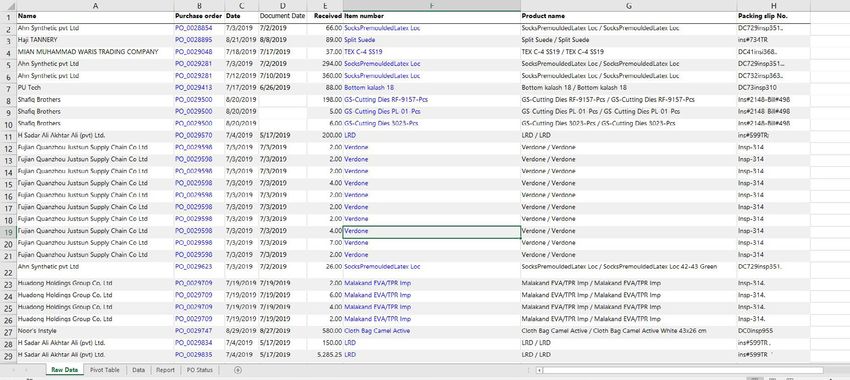This screenshot has height=380, width=850.
Task: Open purchase order link PO_0028854
Action: (x=194, y=28)
